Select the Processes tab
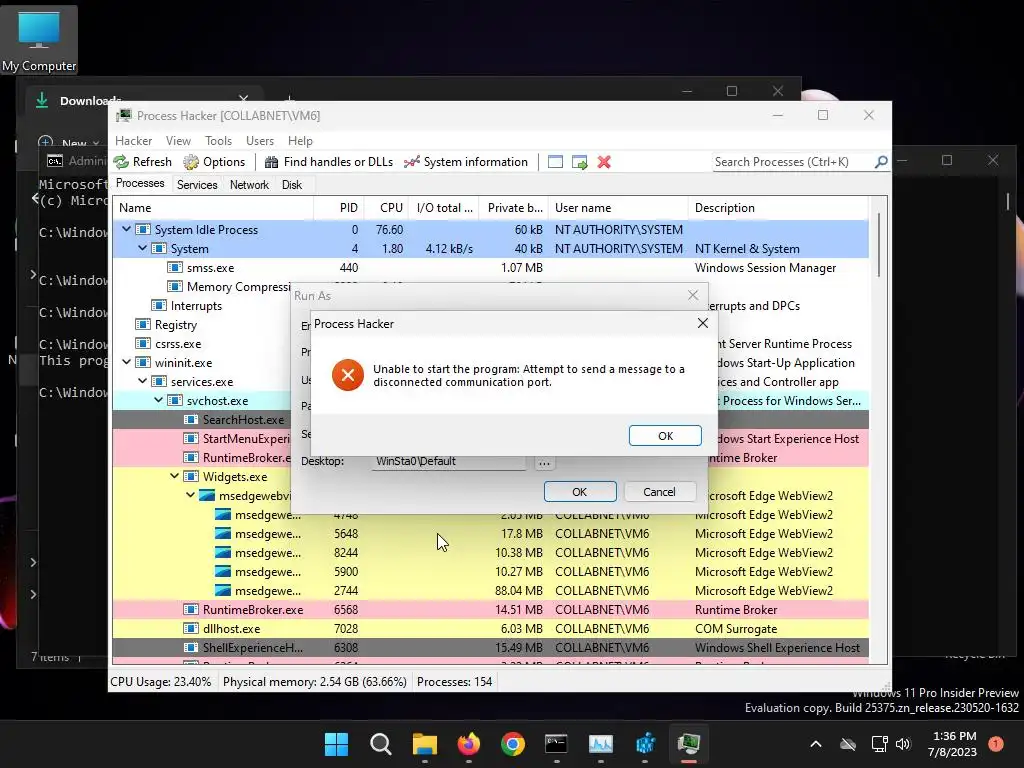The width and height of the screenshot is (1024, 768). coord(140,184)
